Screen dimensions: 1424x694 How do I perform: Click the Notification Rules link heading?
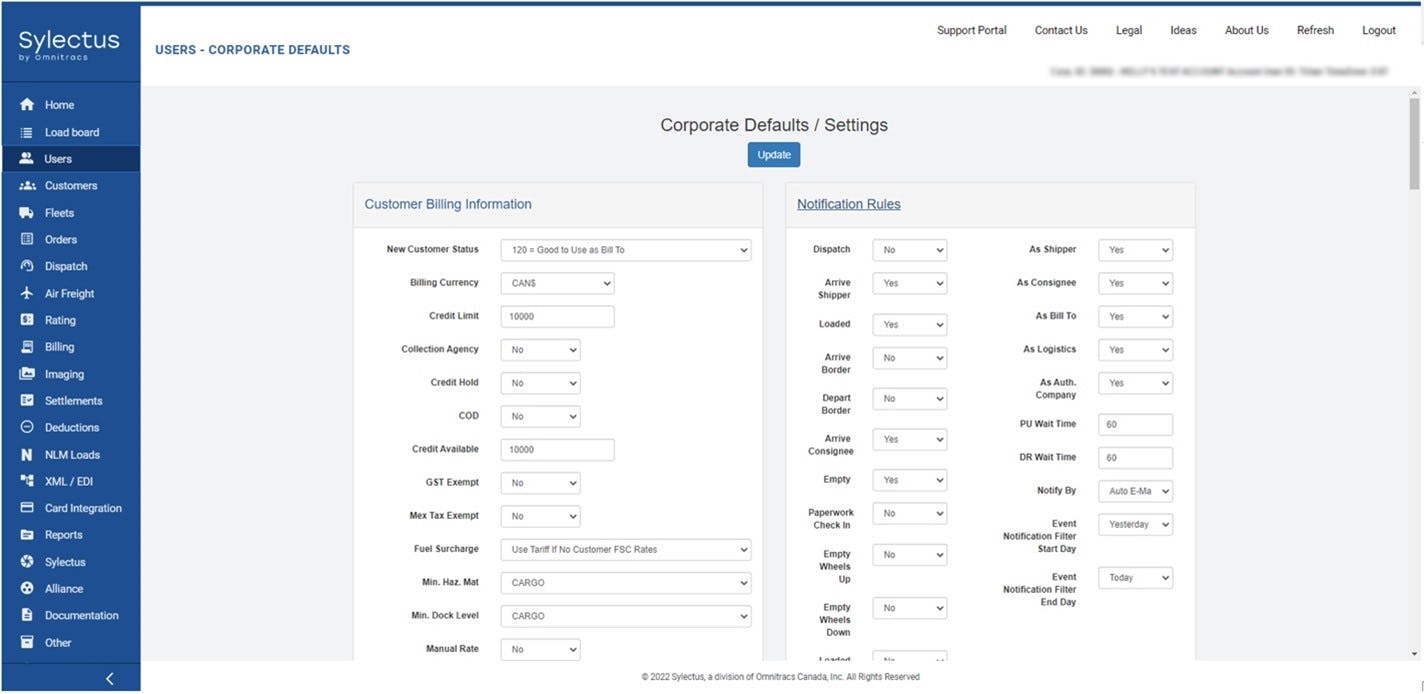point(849,204)
